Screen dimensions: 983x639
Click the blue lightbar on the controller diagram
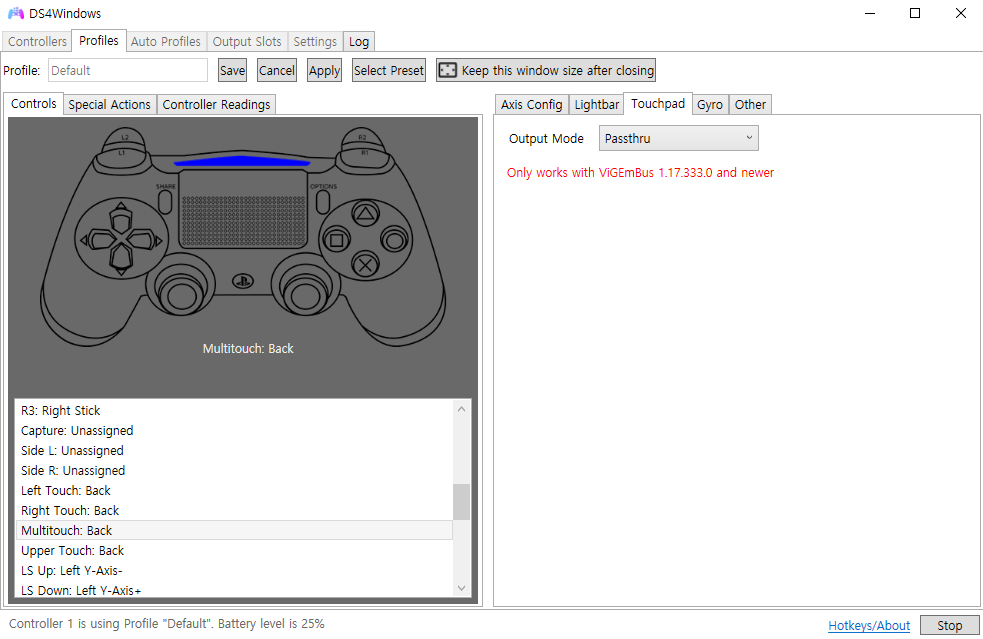coord(243,161)
